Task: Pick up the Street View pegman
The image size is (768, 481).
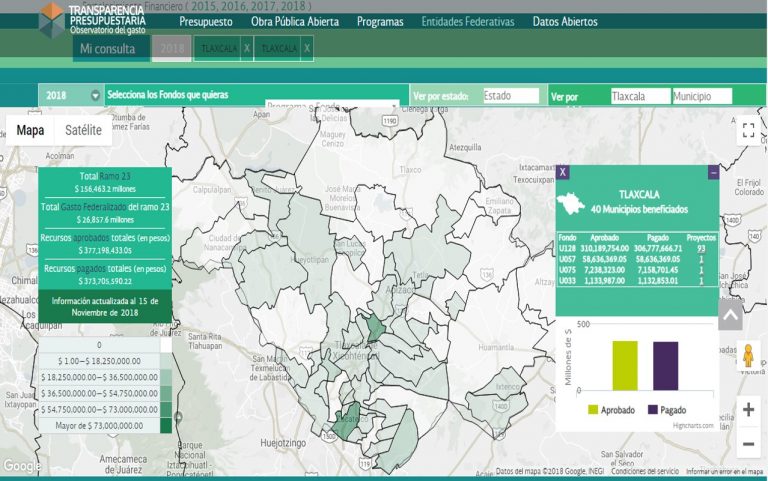Action: click(748, 356)
